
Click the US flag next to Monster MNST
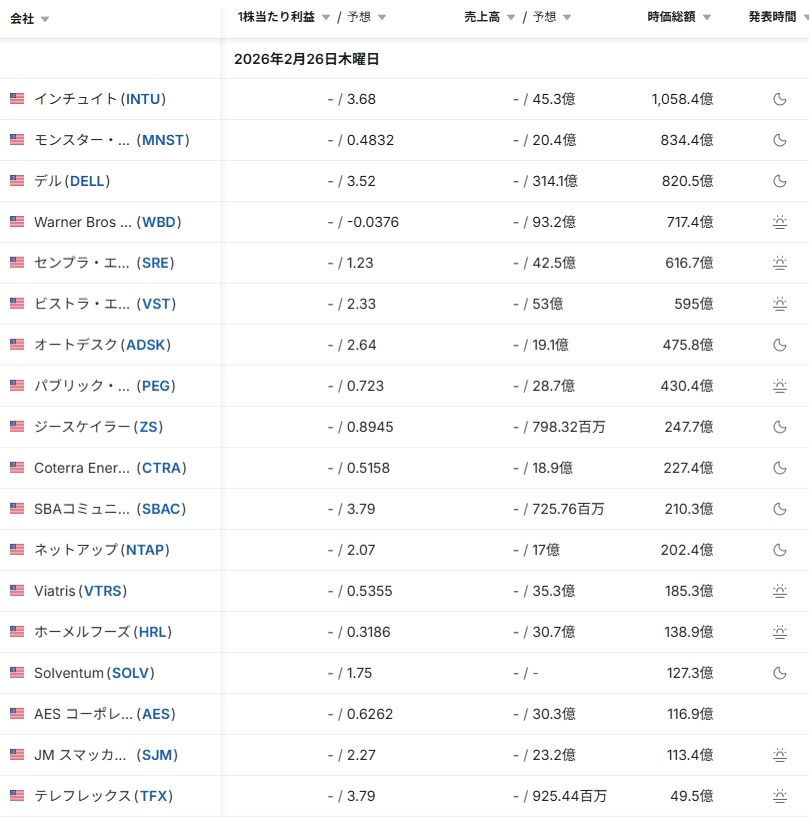coord(17,140)
